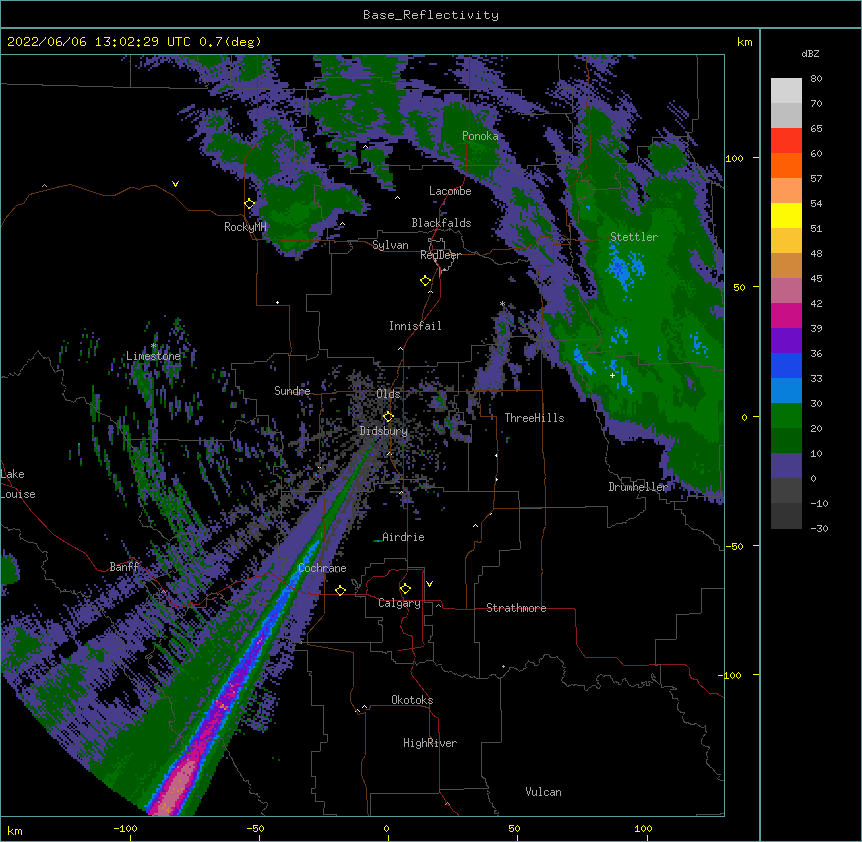Click the RedDeer city label
The width and height of the screenshot is (862, 842).
click(x=440, y=255)
